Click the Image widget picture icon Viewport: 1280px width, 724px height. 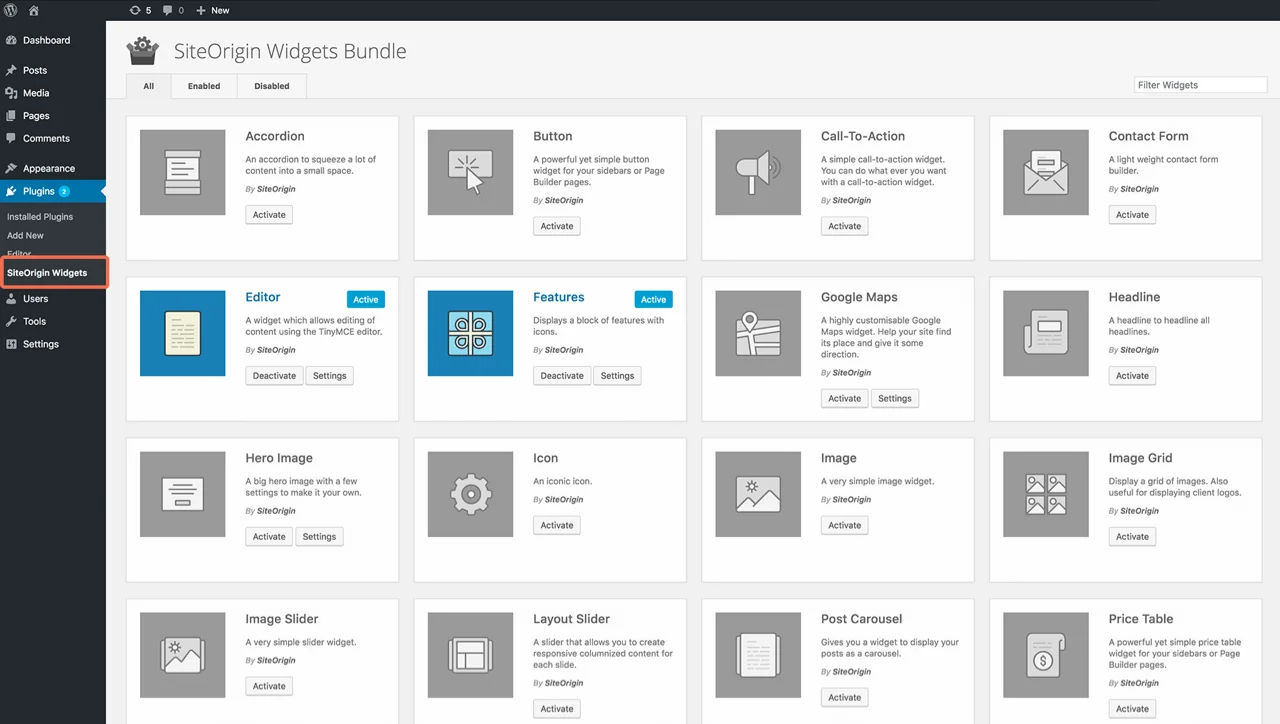pyautogui.click(x=758, y=494)
